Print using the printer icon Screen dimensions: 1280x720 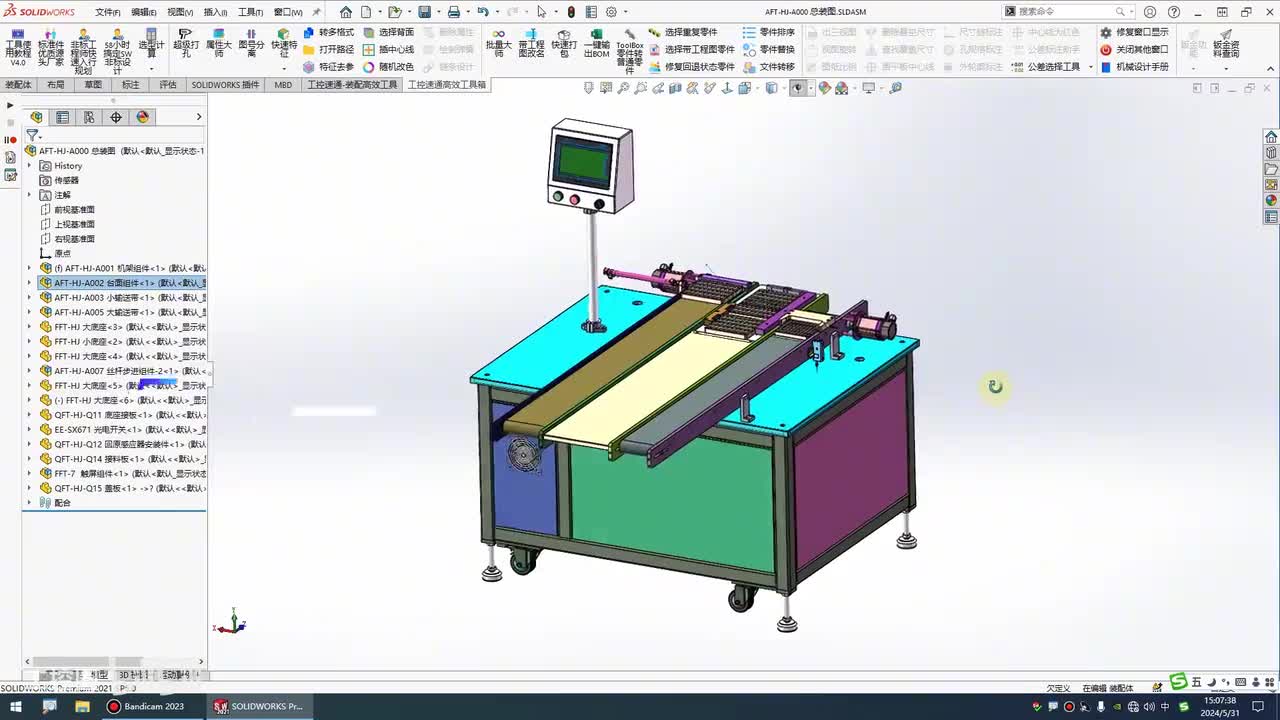coord(454,12)
